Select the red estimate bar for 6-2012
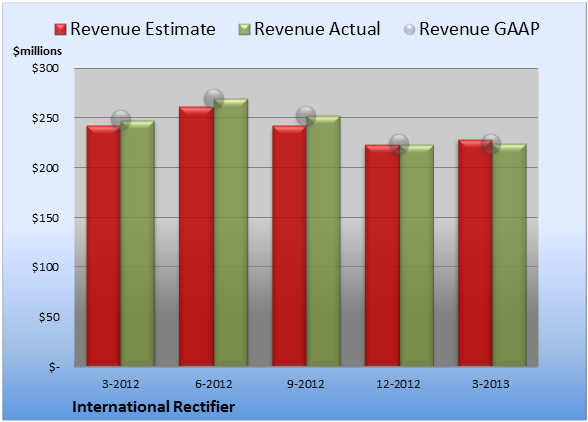 tap(196, 237)
